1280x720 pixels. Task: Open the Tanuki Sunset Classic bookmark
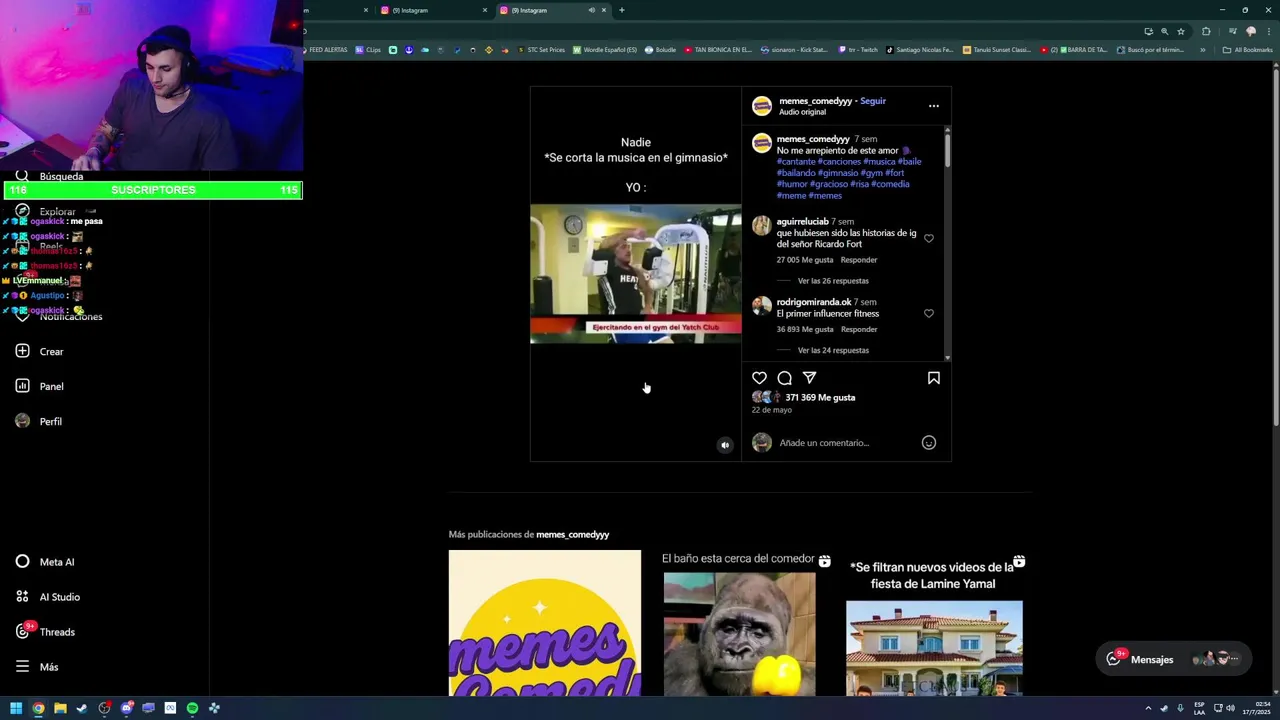(997, 49)
